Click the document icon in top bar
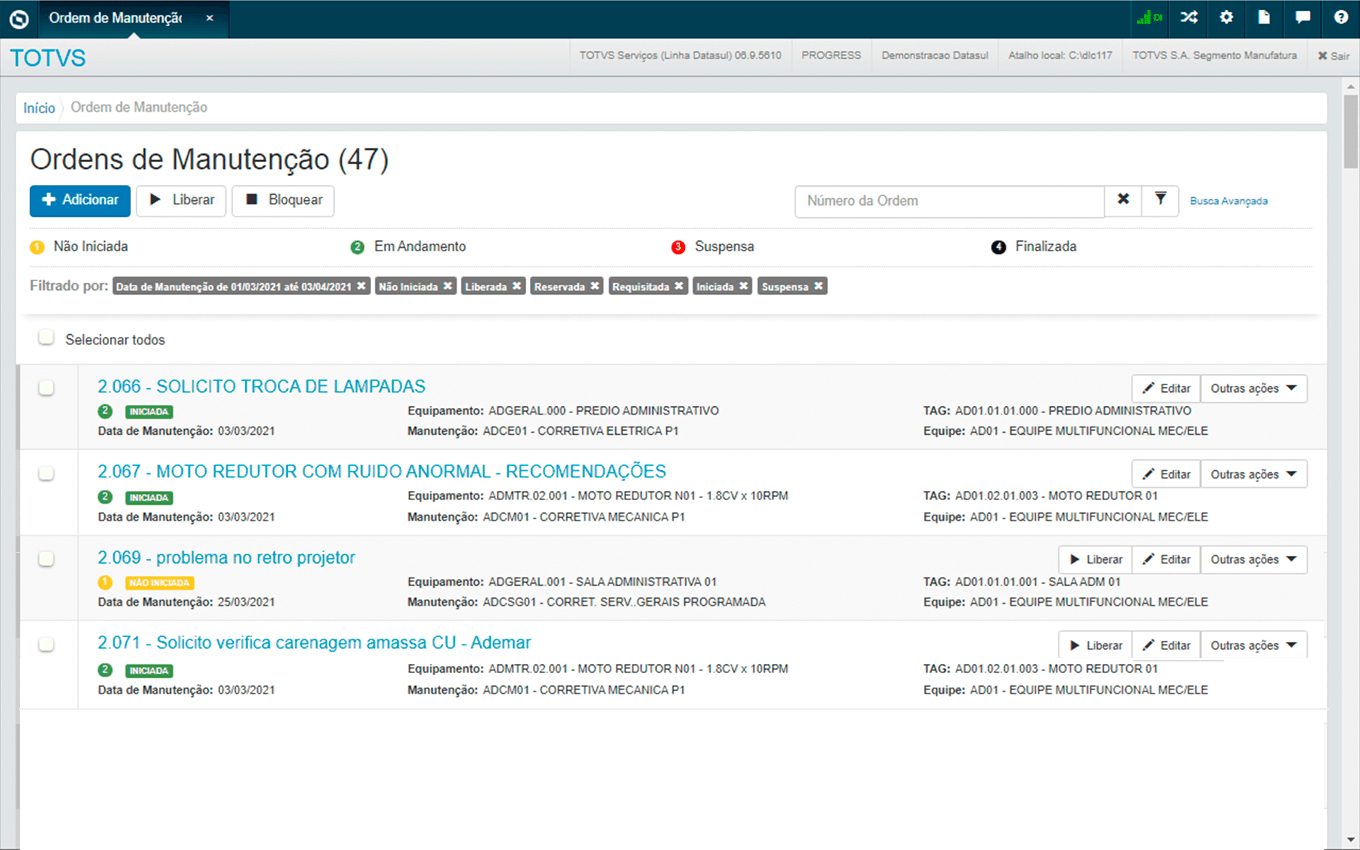Screen dimensions: 1360x850 (x=1264, y=18)
